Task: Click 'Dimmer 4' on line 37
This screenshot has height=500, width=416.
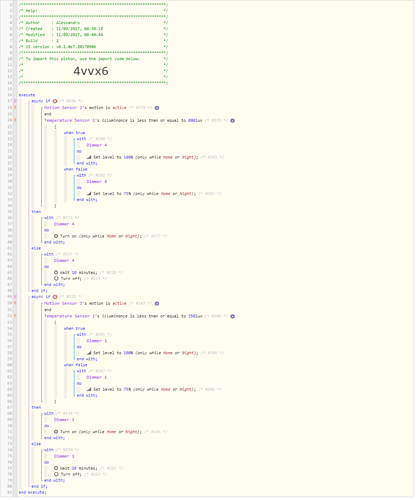Action: 64,224
